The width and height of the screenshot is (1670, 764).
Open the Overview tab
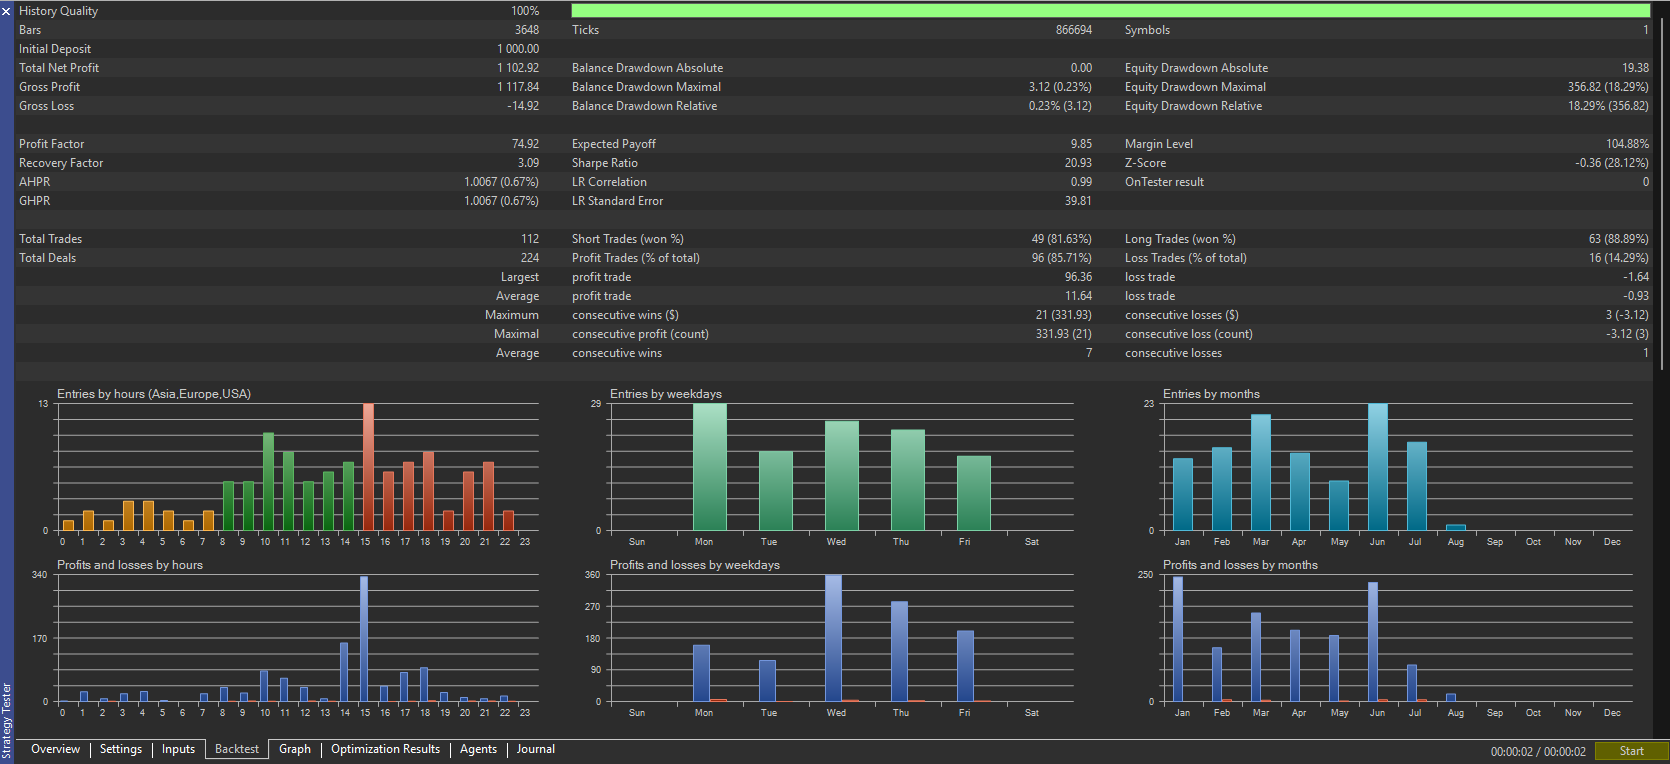point(55,749)
